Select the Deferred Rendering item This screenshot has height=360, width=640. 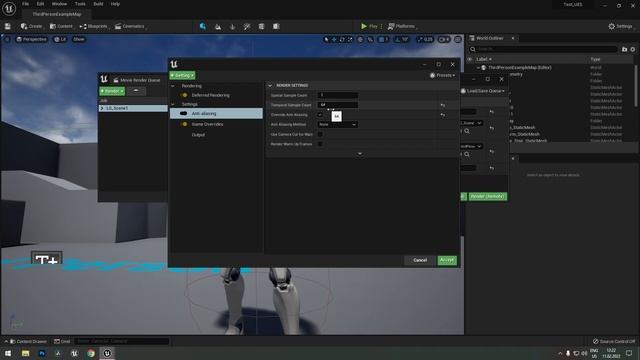[210, 96]
